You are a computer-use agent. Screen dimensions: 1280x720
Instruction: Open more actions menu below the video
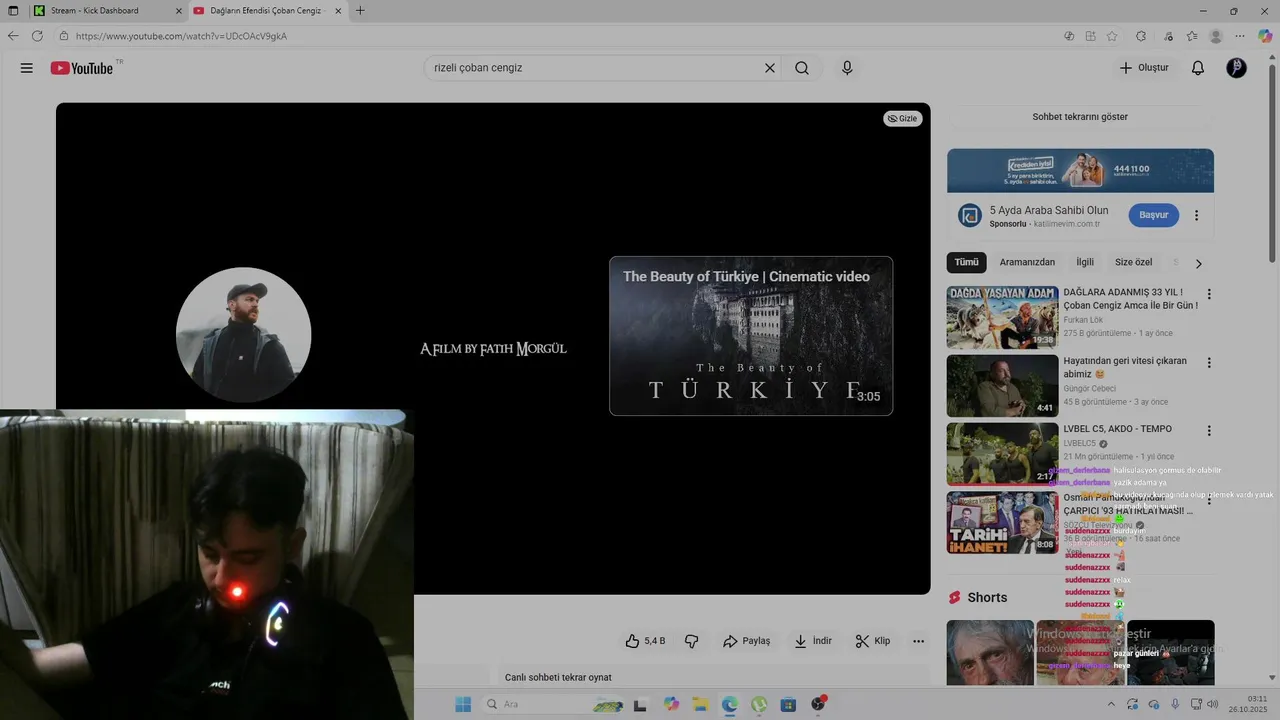coord(919,641)
